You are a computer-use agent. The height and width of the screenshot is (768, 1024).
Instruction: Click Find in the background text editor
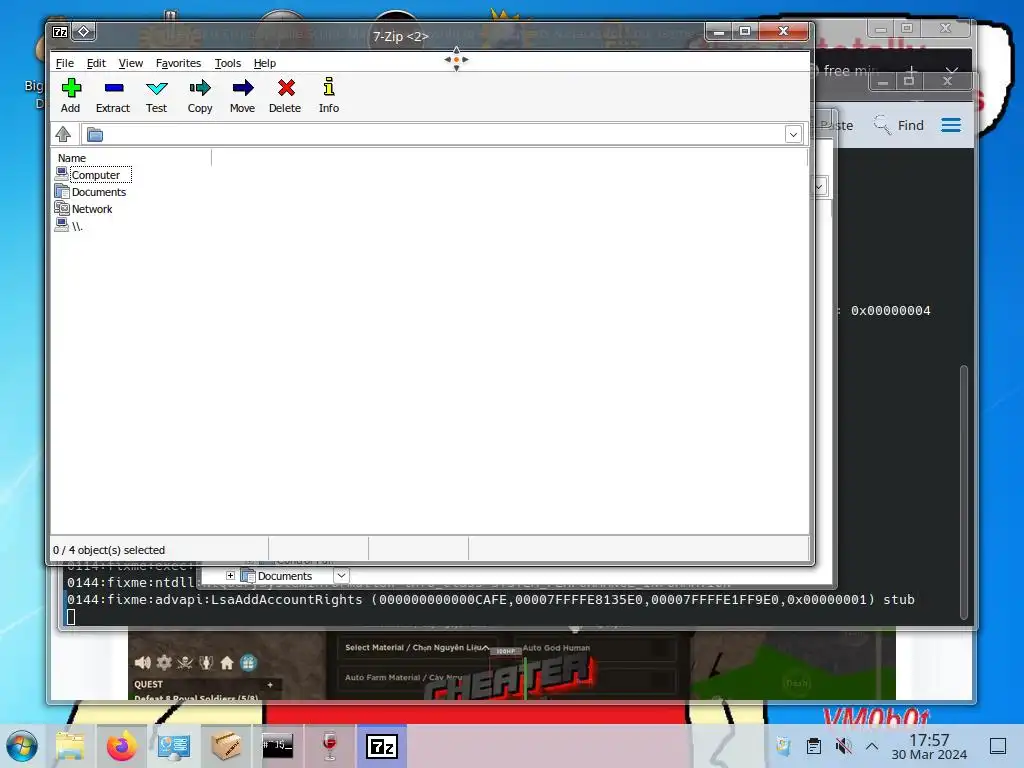point(910,125)
